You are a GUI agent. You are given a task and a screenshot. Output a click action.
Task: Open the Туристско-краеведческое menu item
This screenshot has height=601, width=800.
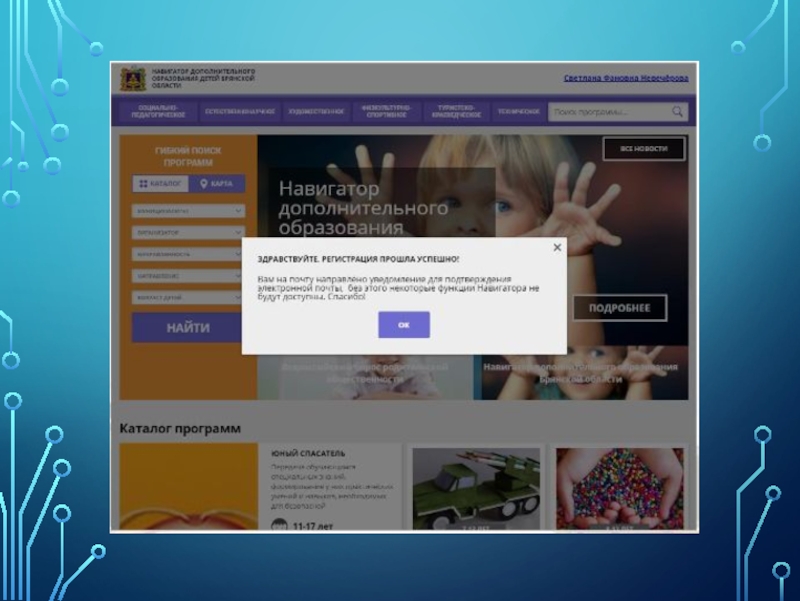point(456,111)
